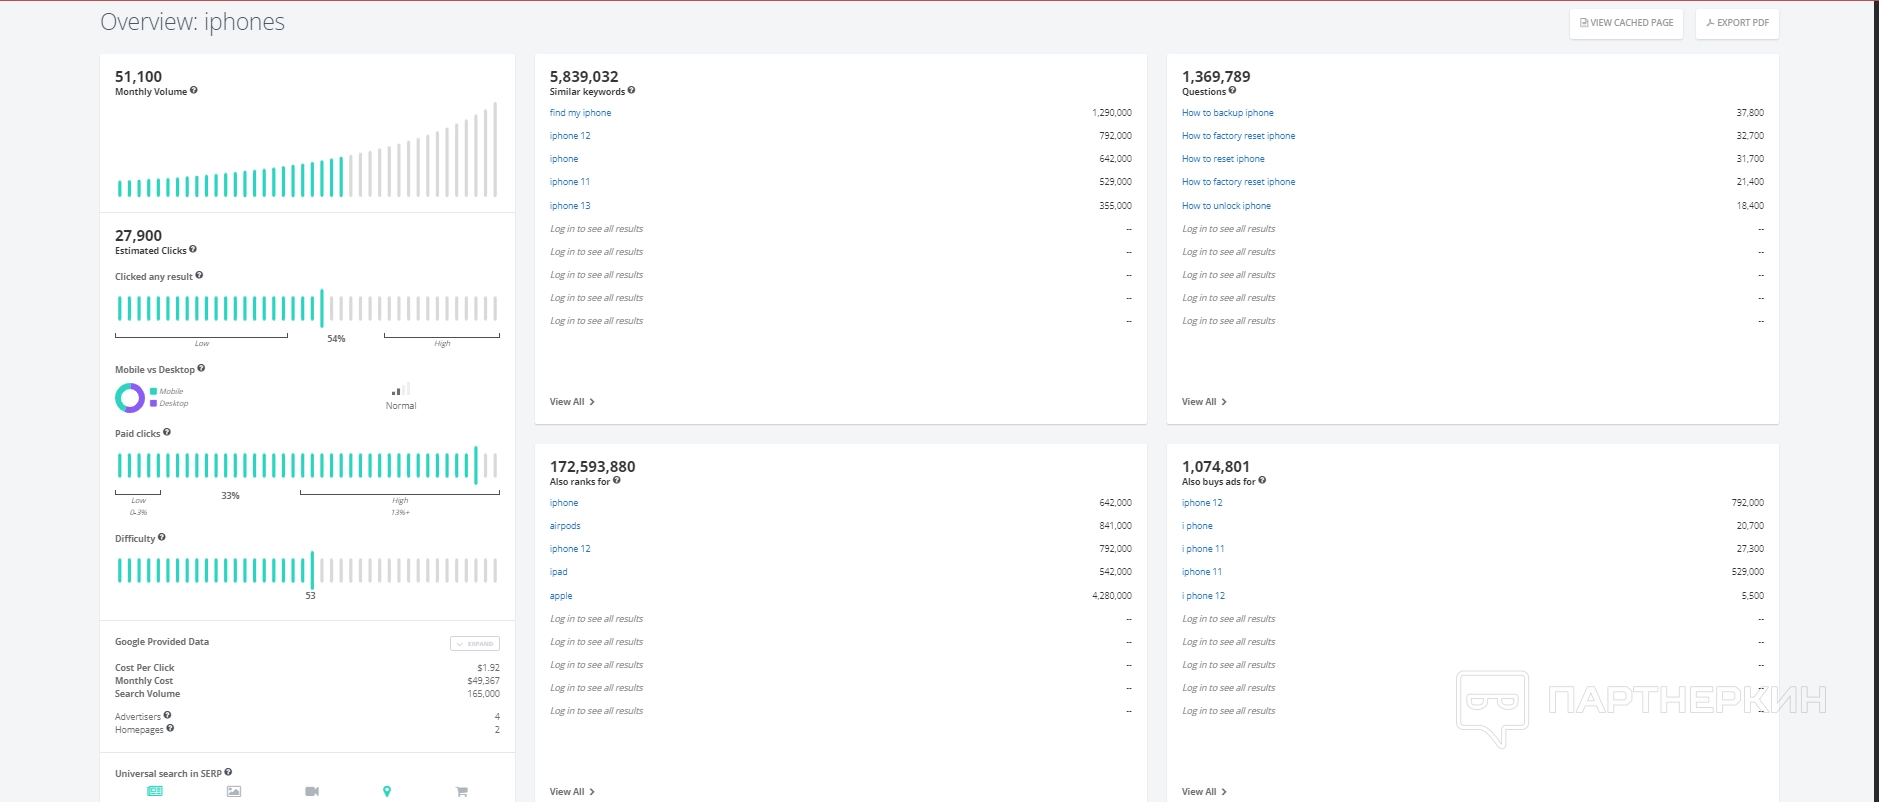Click the help icon next to Homepages
1879x802 pixels.
(170, 728)
